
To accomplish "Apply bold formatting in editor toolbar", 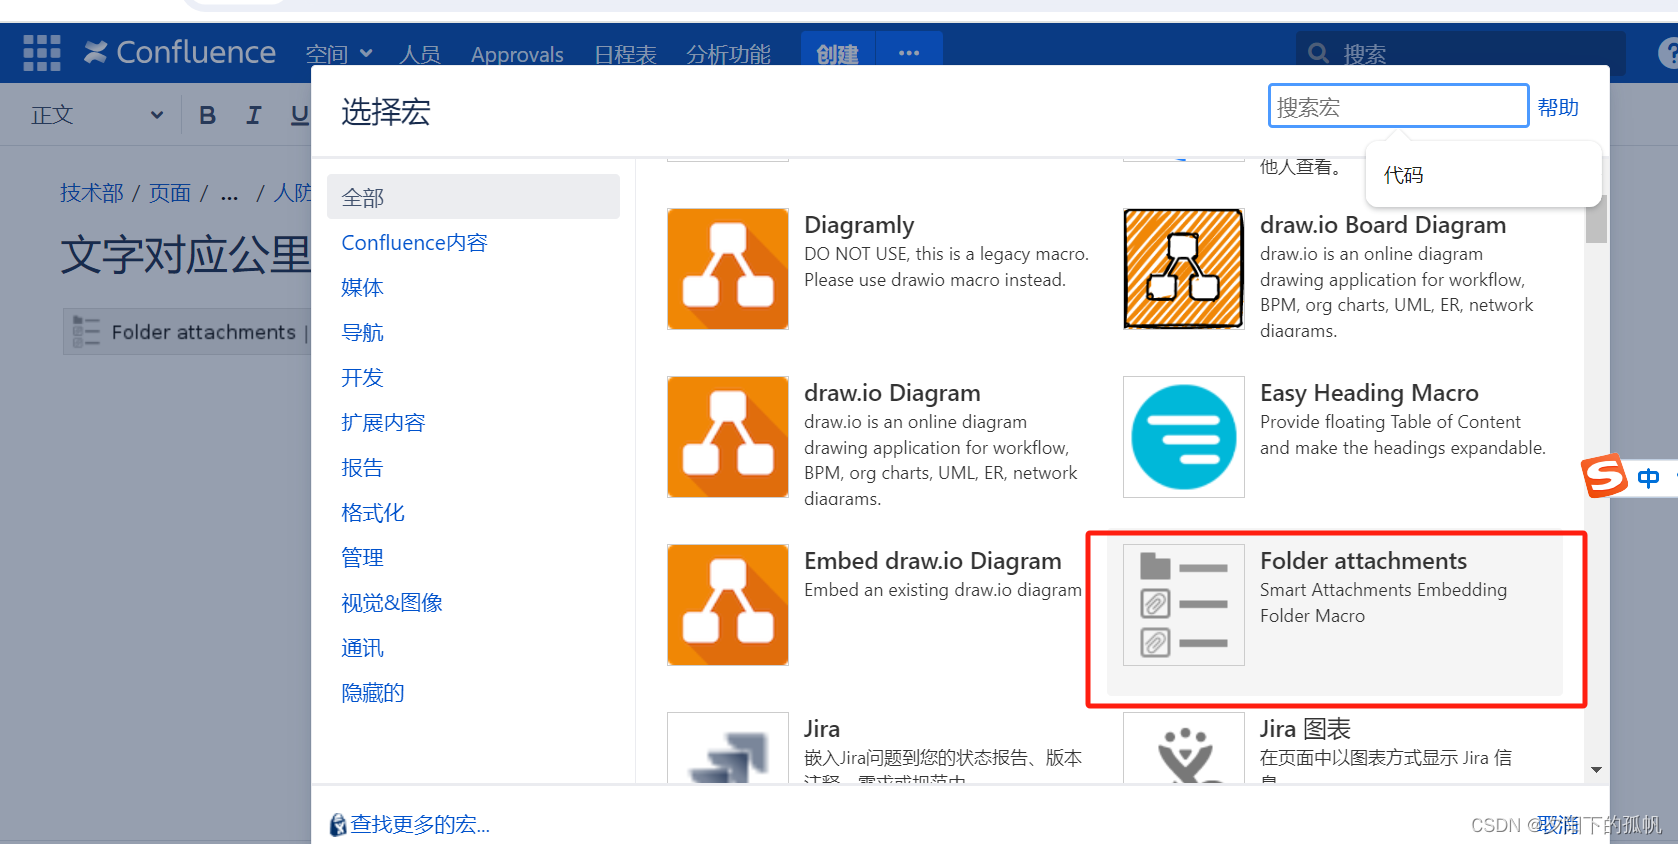I will 207,115.
